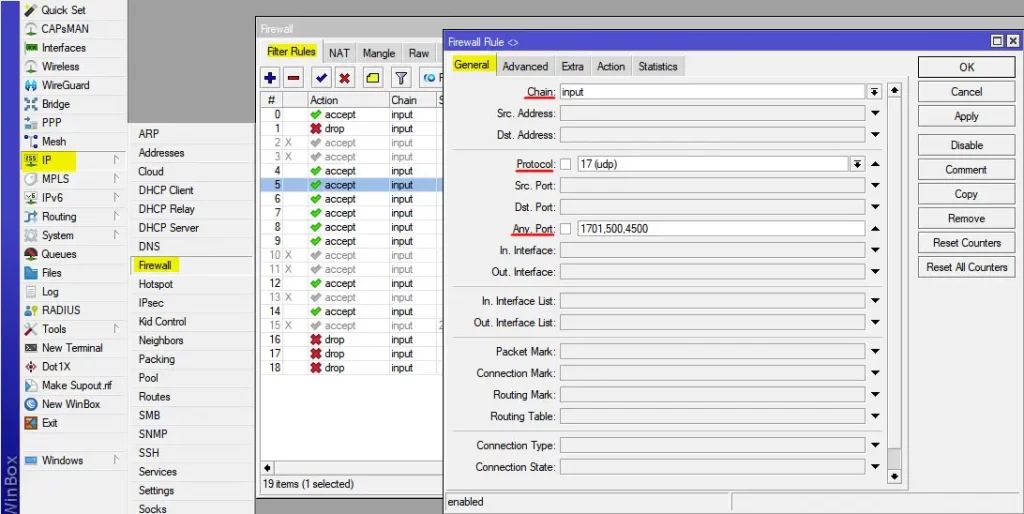Click the Reset All Counters button
1024x514 pixels.
(x=967, y=267)
